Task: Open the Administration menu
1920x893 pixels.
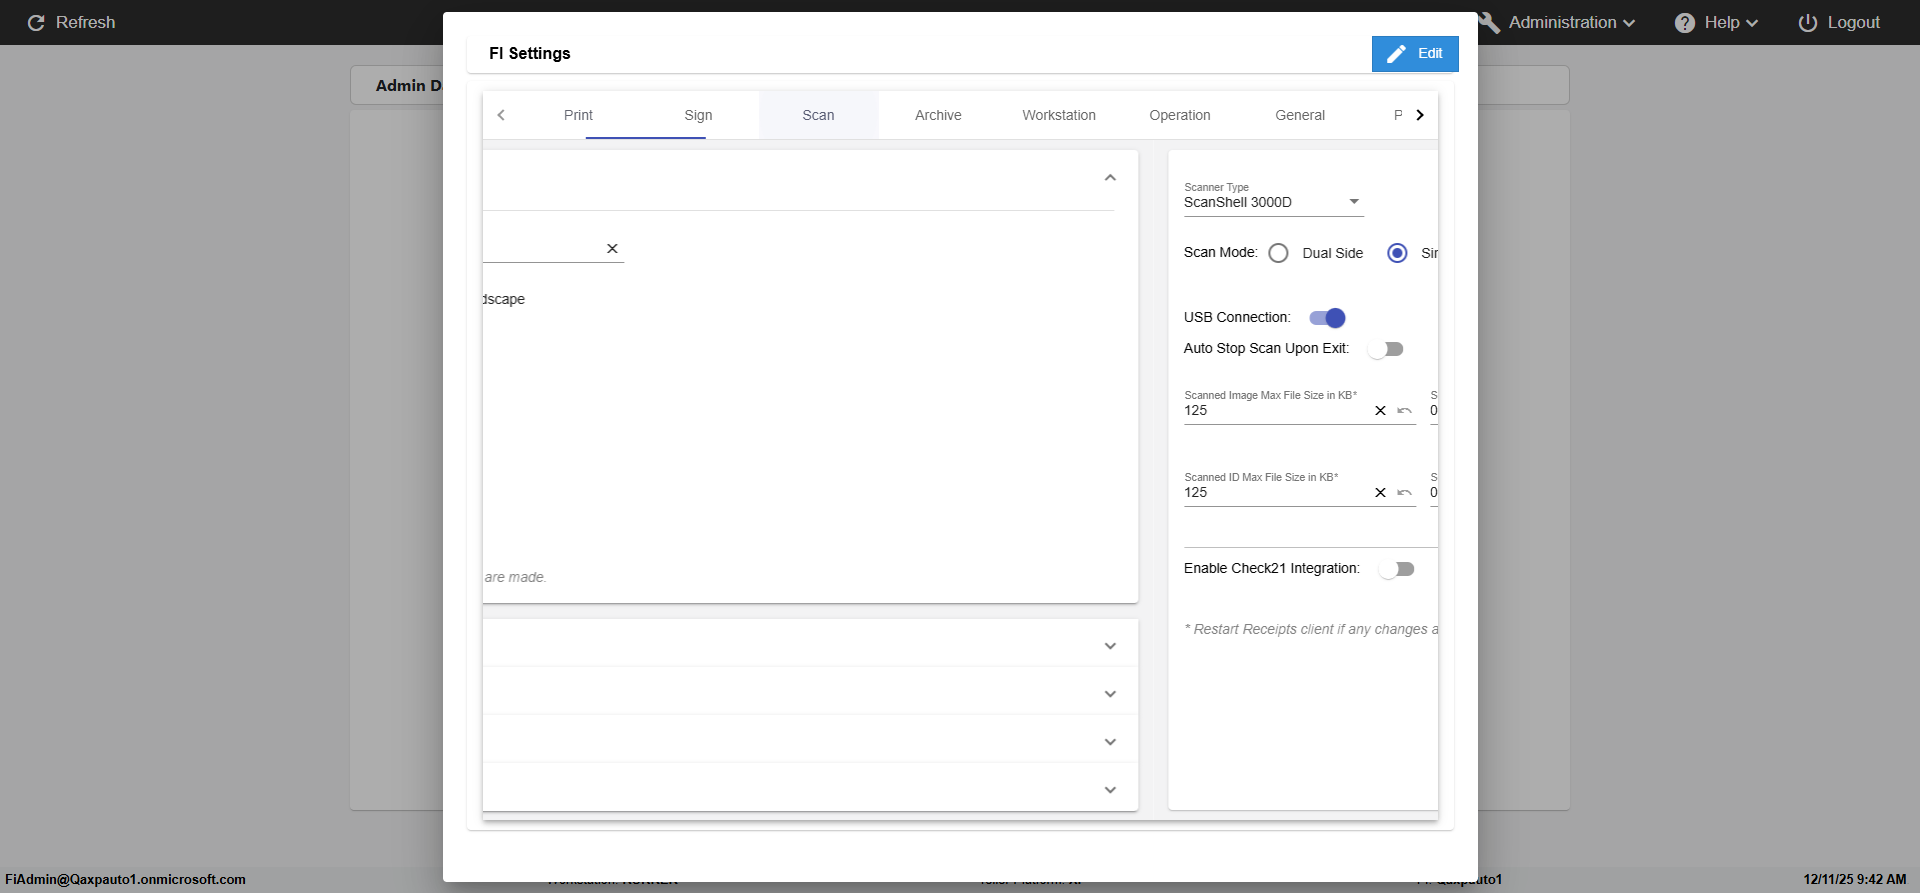Action: 1570,23
